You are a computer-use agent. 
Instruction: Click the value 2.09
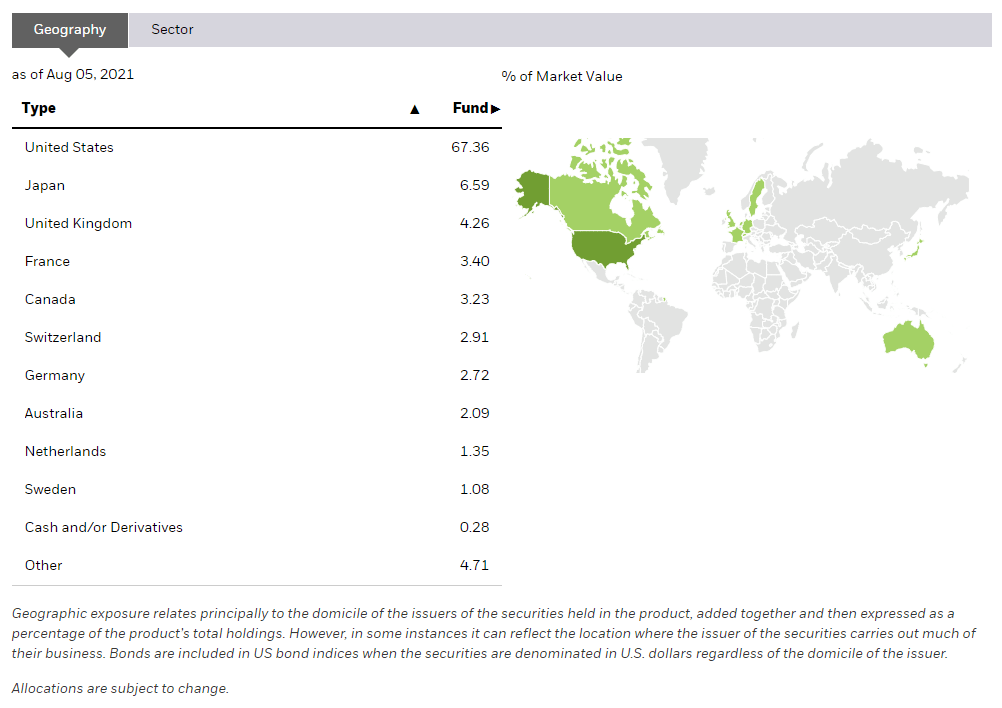click(474, 413)
